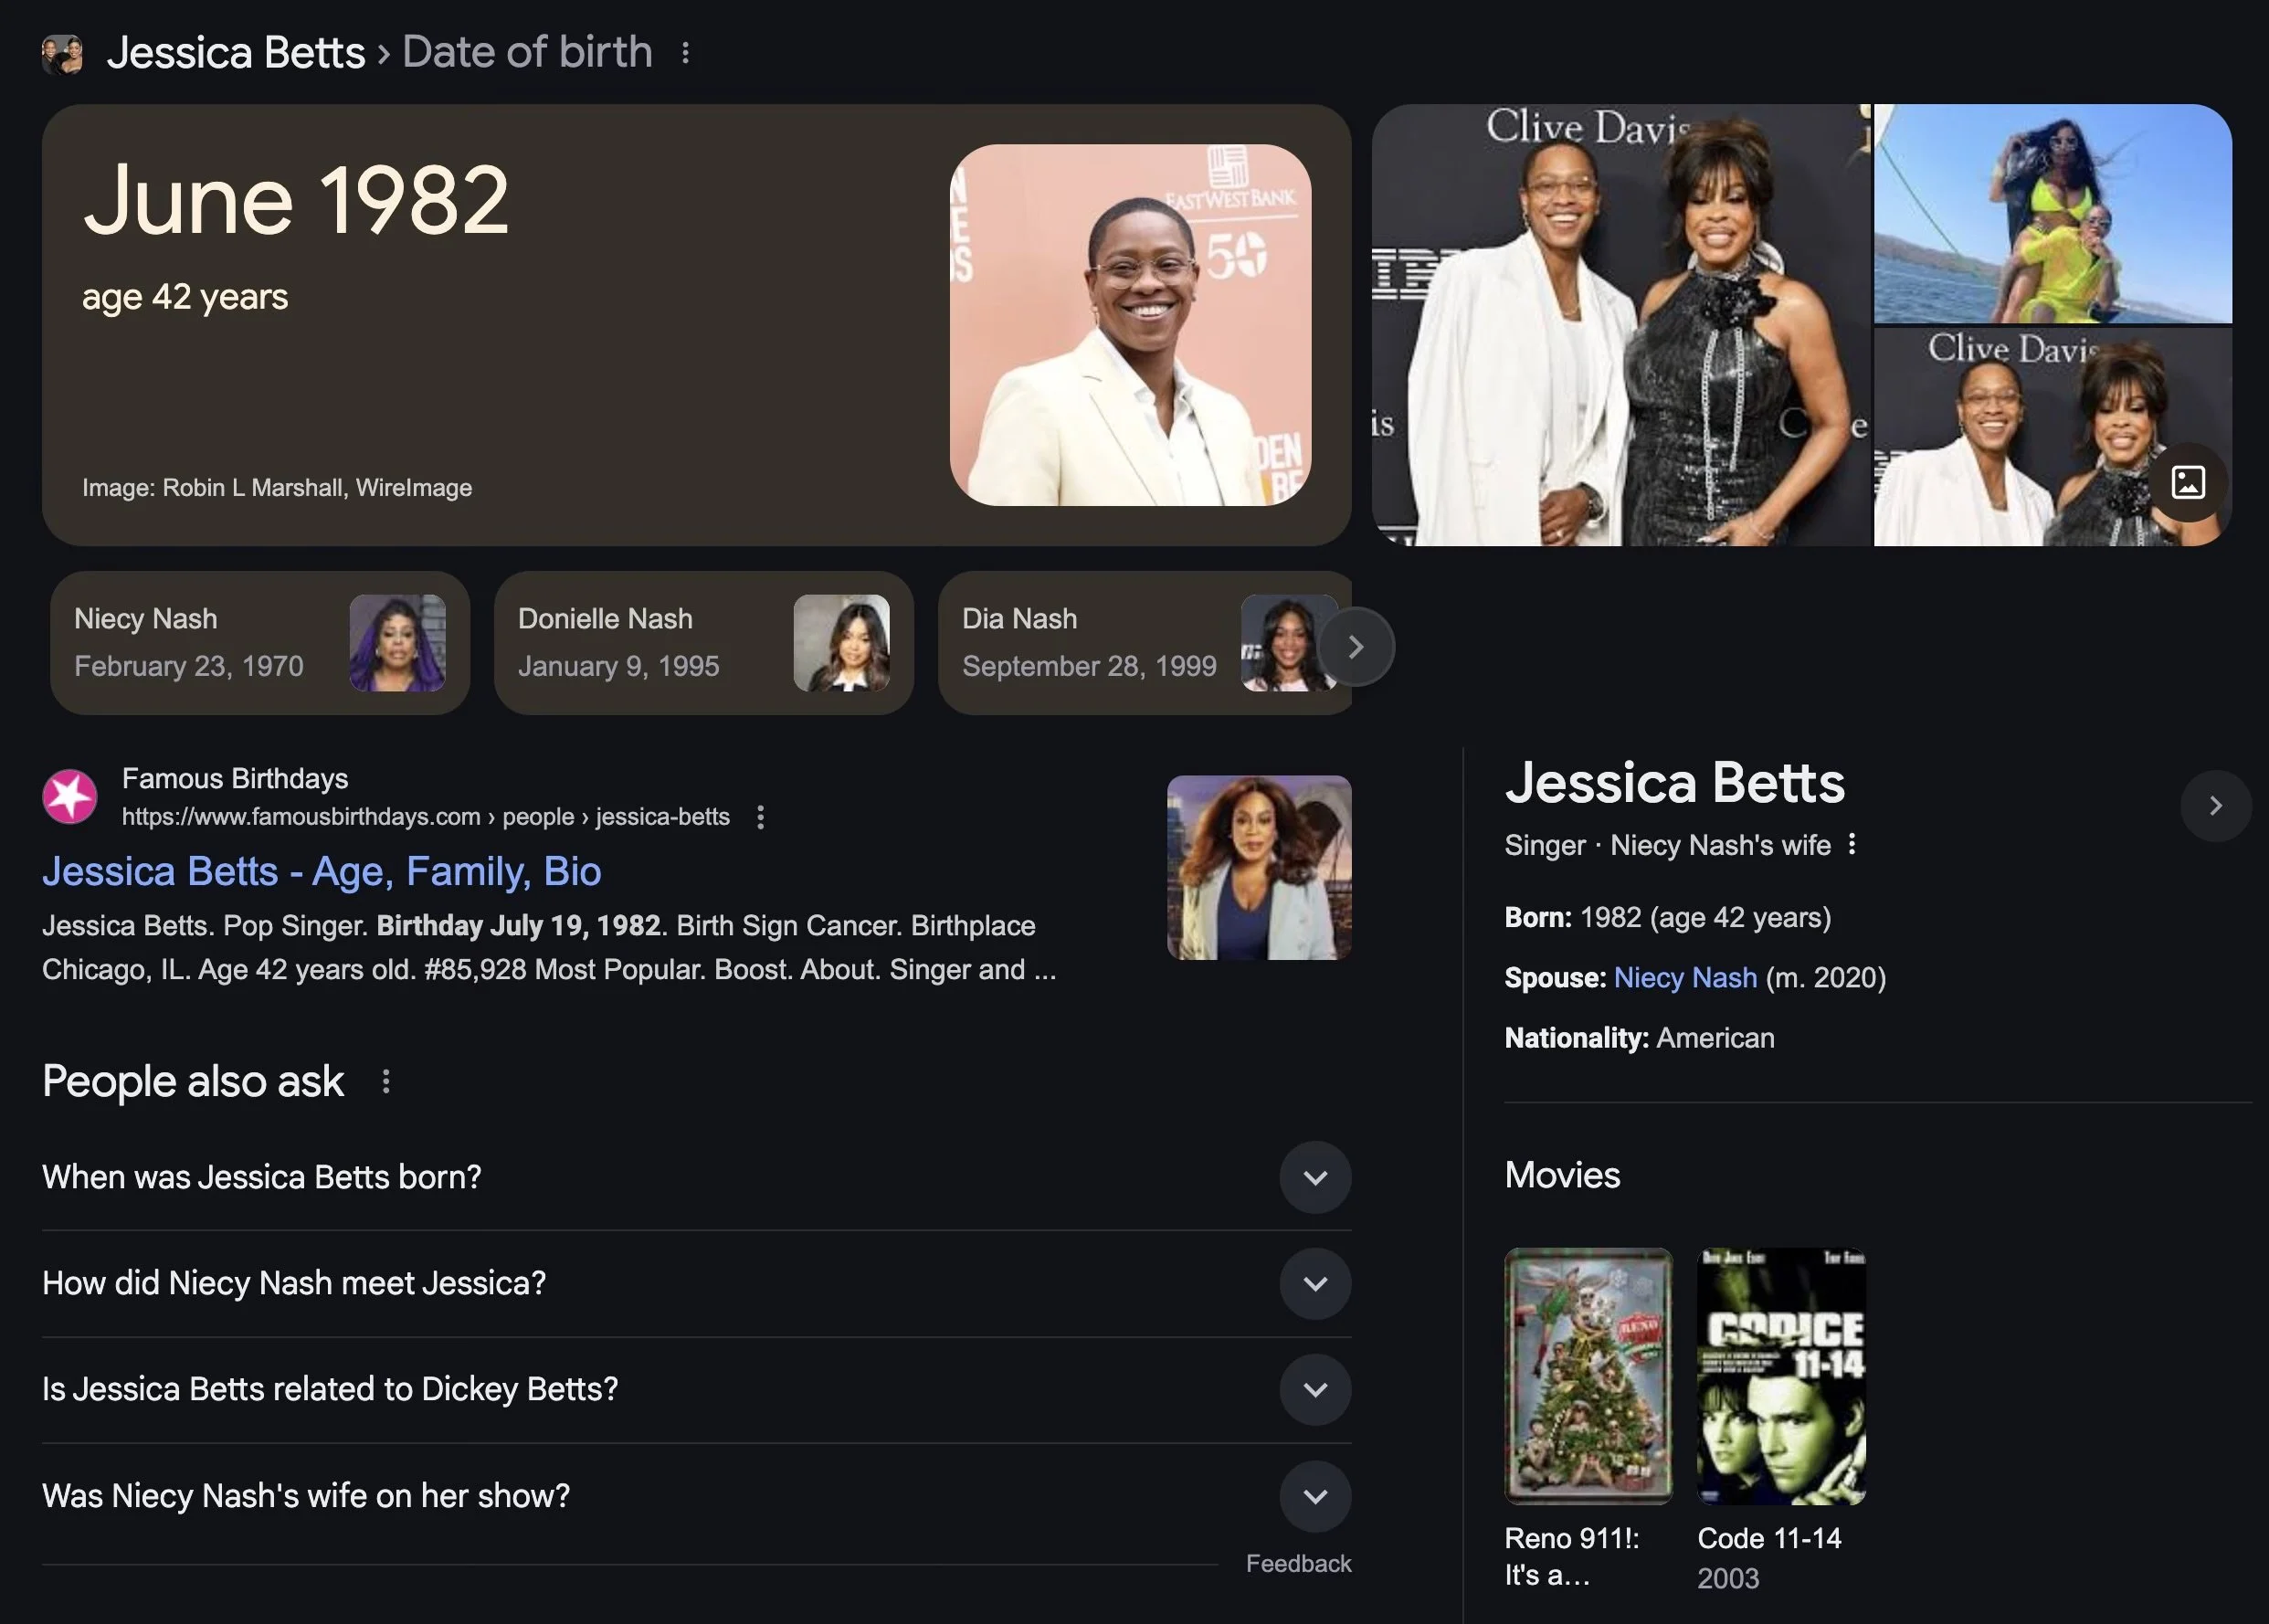Expand 'When was Jessica Betts born?' question
The width and height of the screenshot is (2269, 1624).
tap(1315, 1177)
